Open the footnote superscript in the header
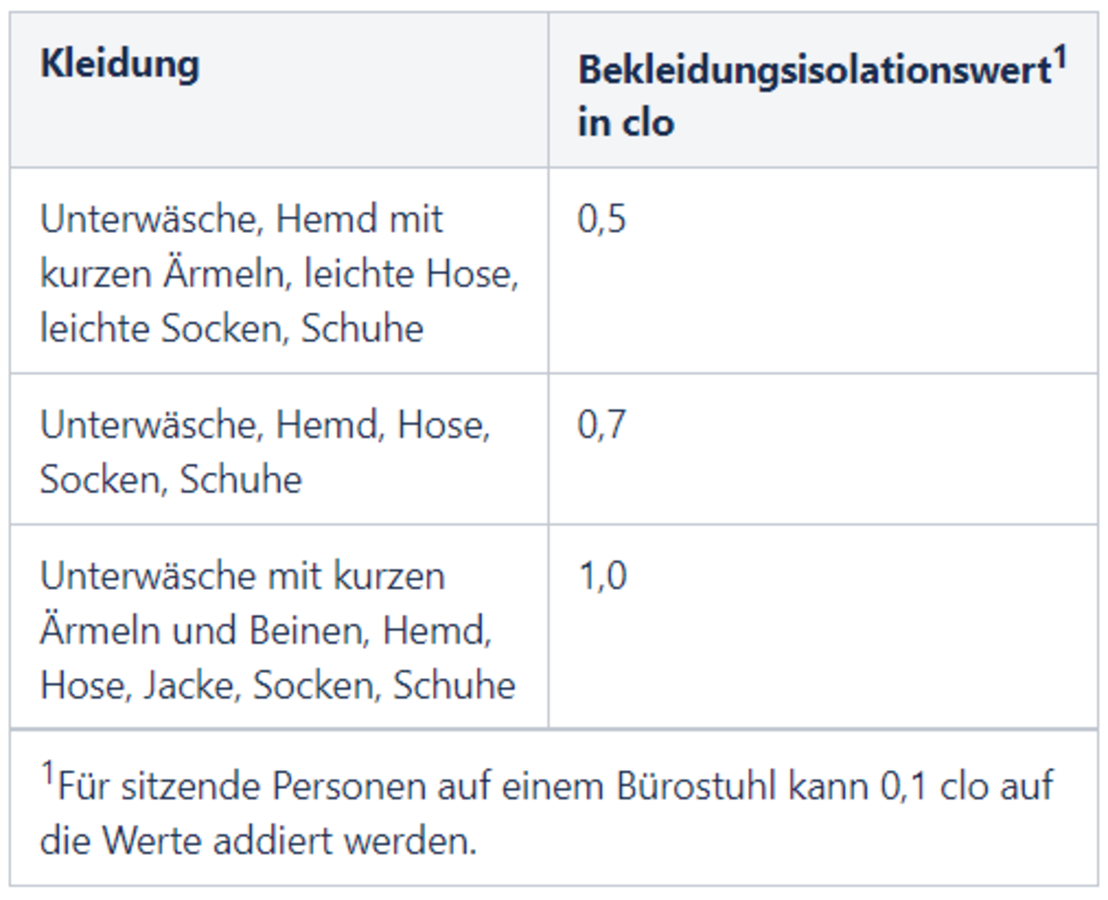Image resolution: width=1108 pixels, height=900 pixels. coord(1060,61)
